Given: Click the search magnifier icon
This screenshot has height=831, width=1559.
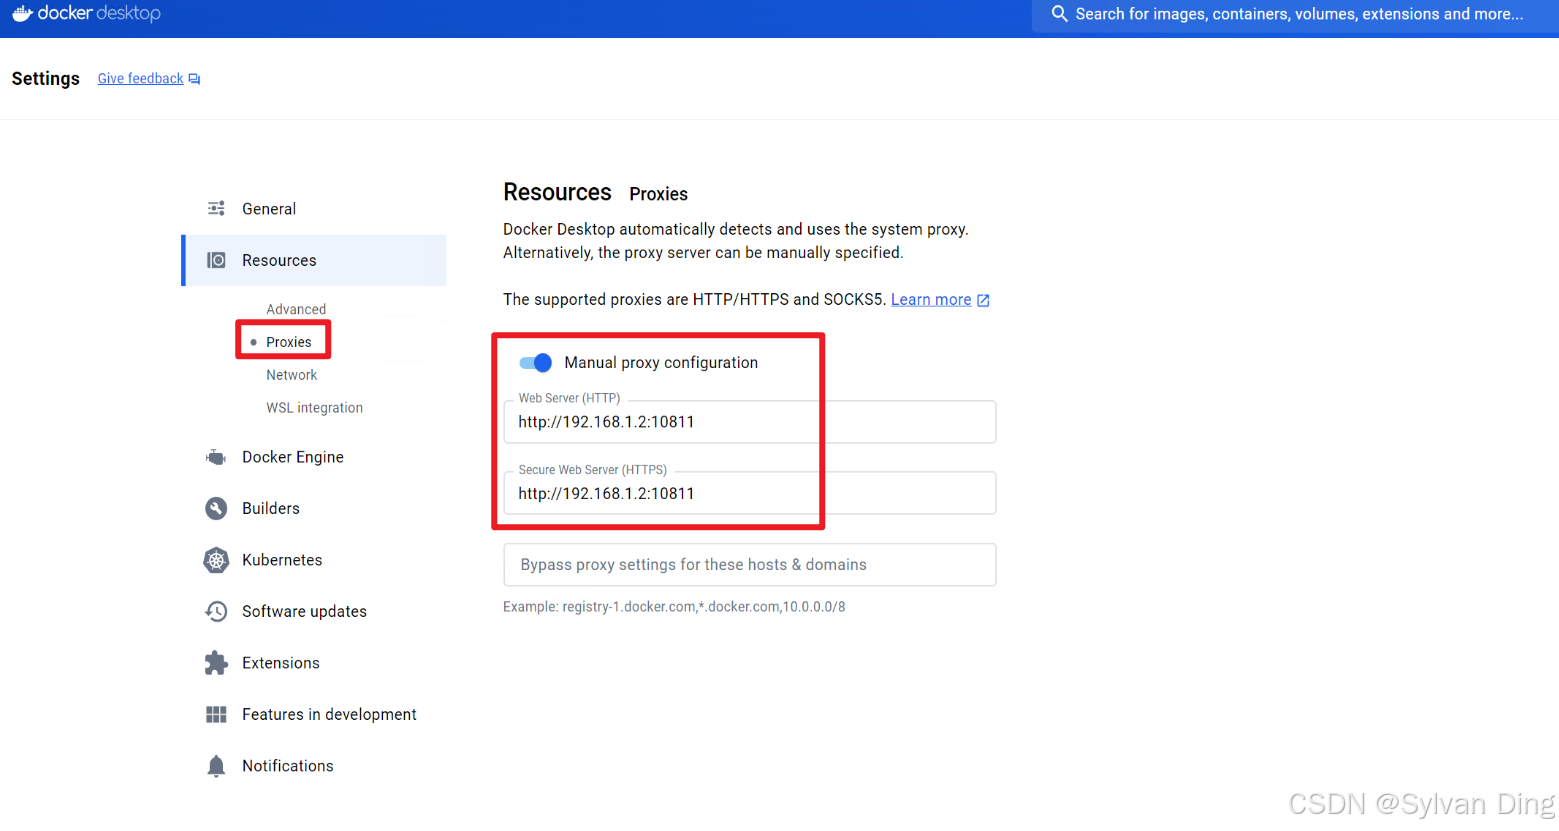Looking at the screenshot, I should [1059, 14].
